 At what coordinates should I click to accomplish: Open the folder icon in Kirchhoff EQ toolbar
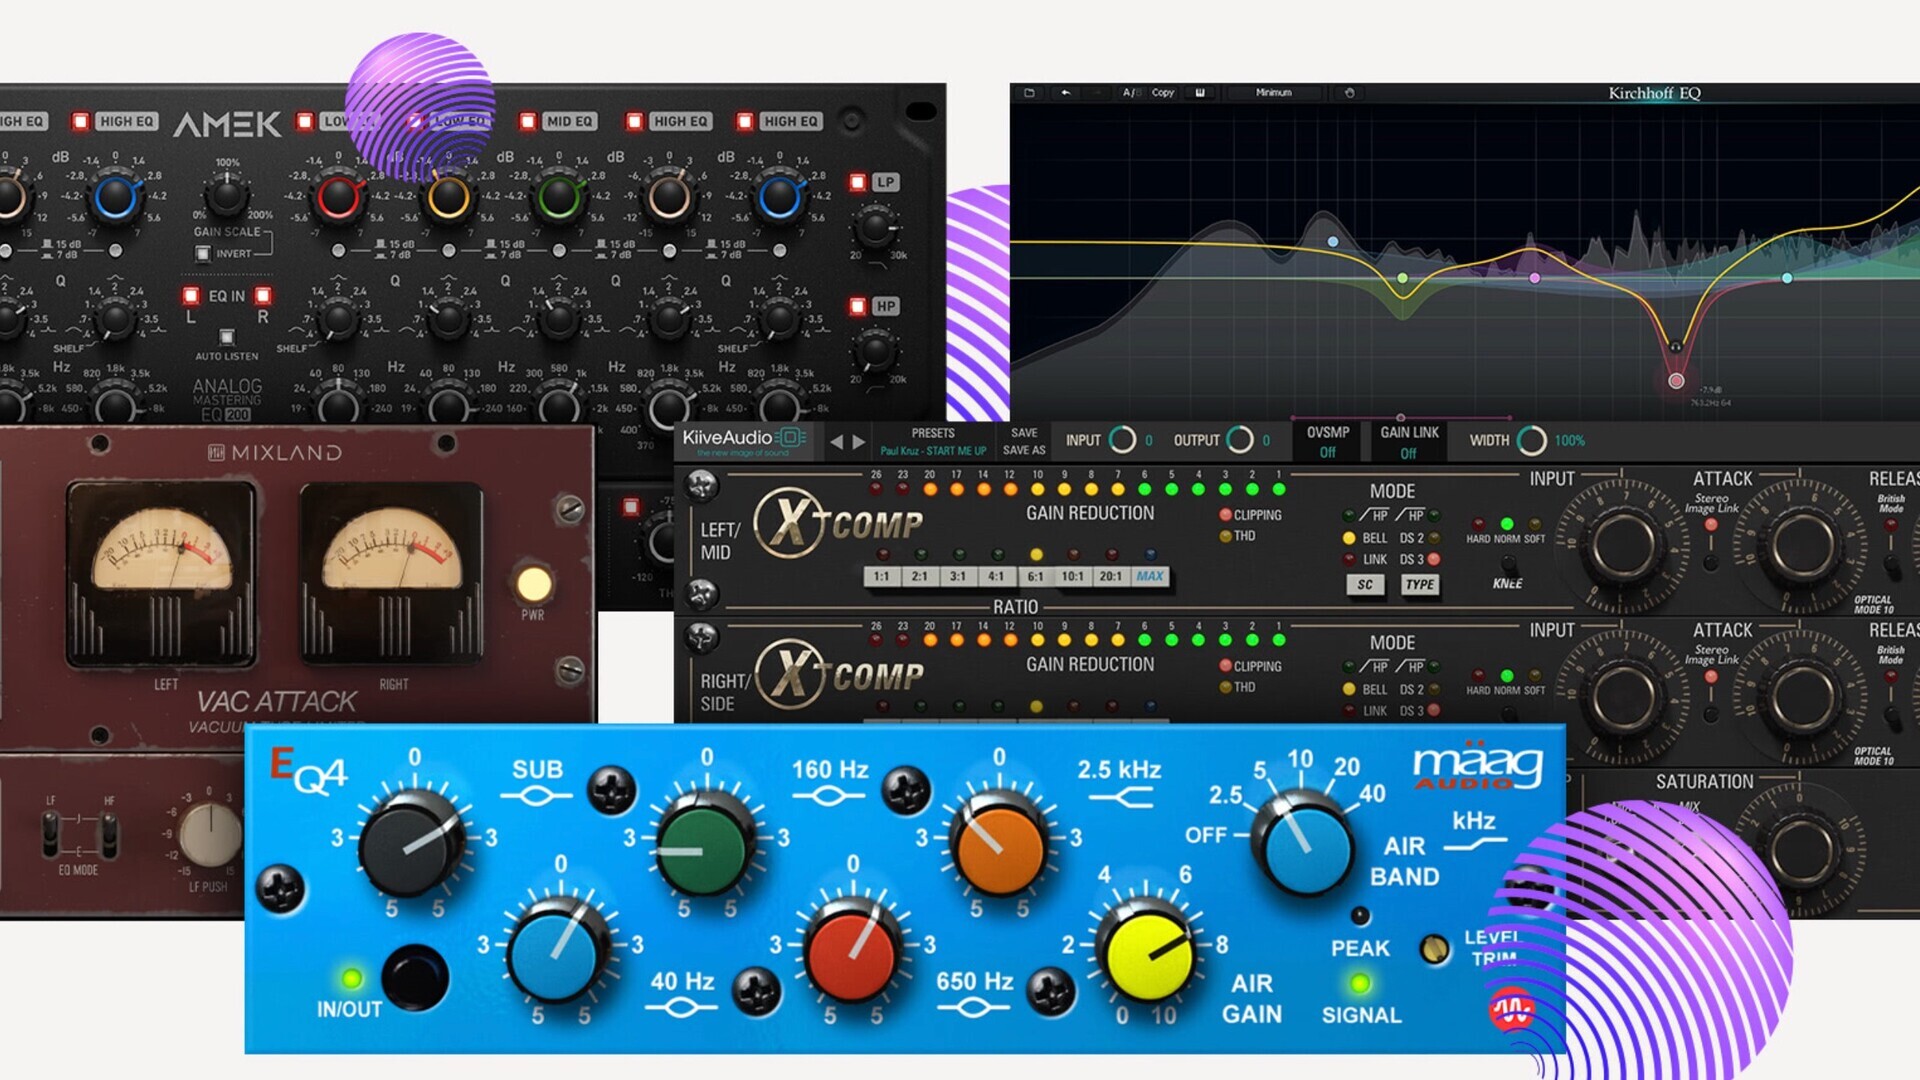pos(1029,93)
